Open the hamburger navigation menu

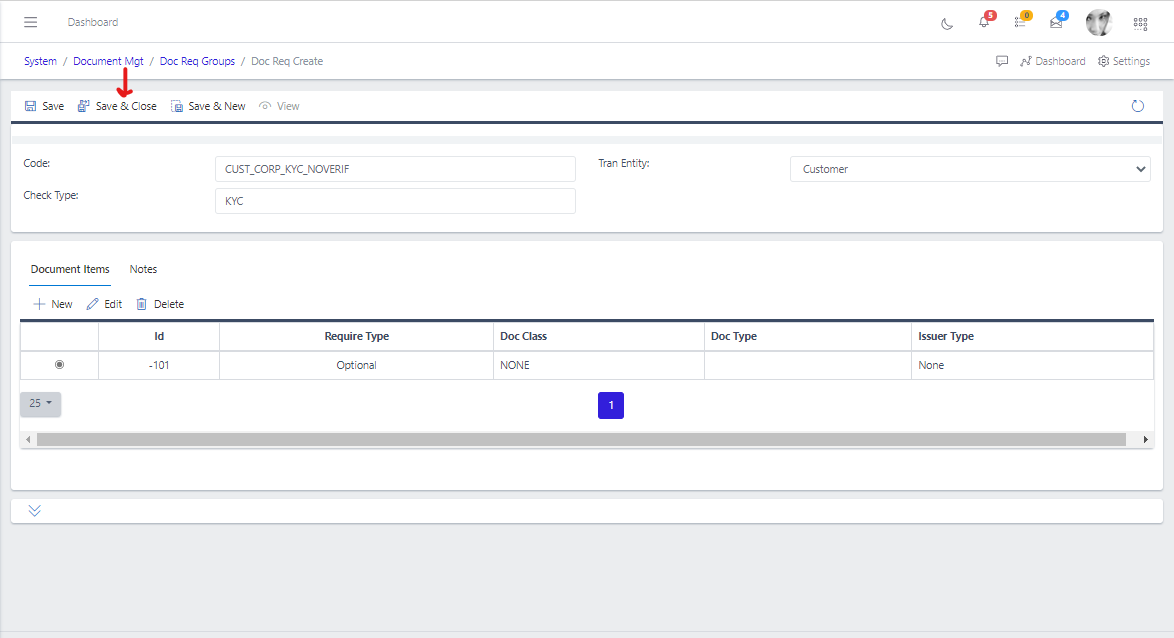[x=31, y=22]
